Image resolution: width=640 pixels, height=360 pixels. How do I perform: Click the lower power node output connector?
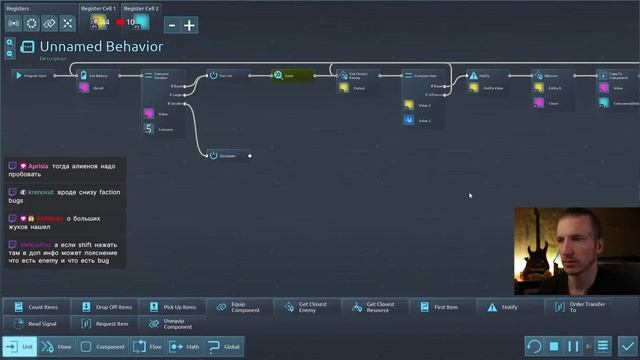250,156
